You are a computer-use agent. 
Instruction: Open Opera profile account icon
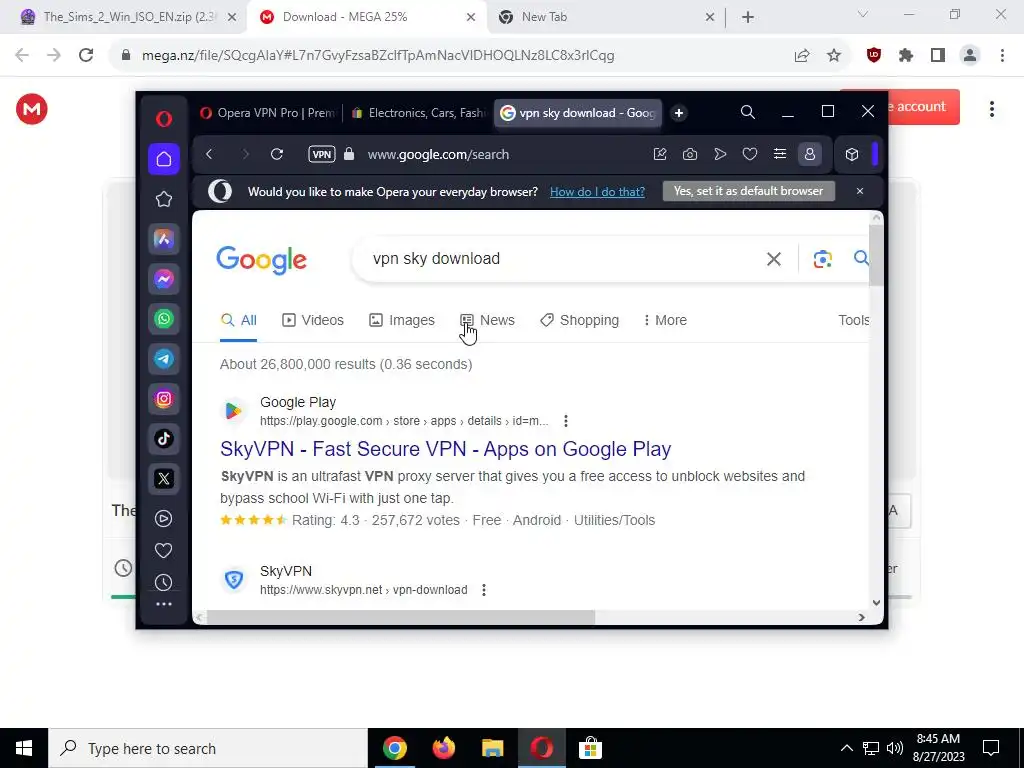point(810,154)
